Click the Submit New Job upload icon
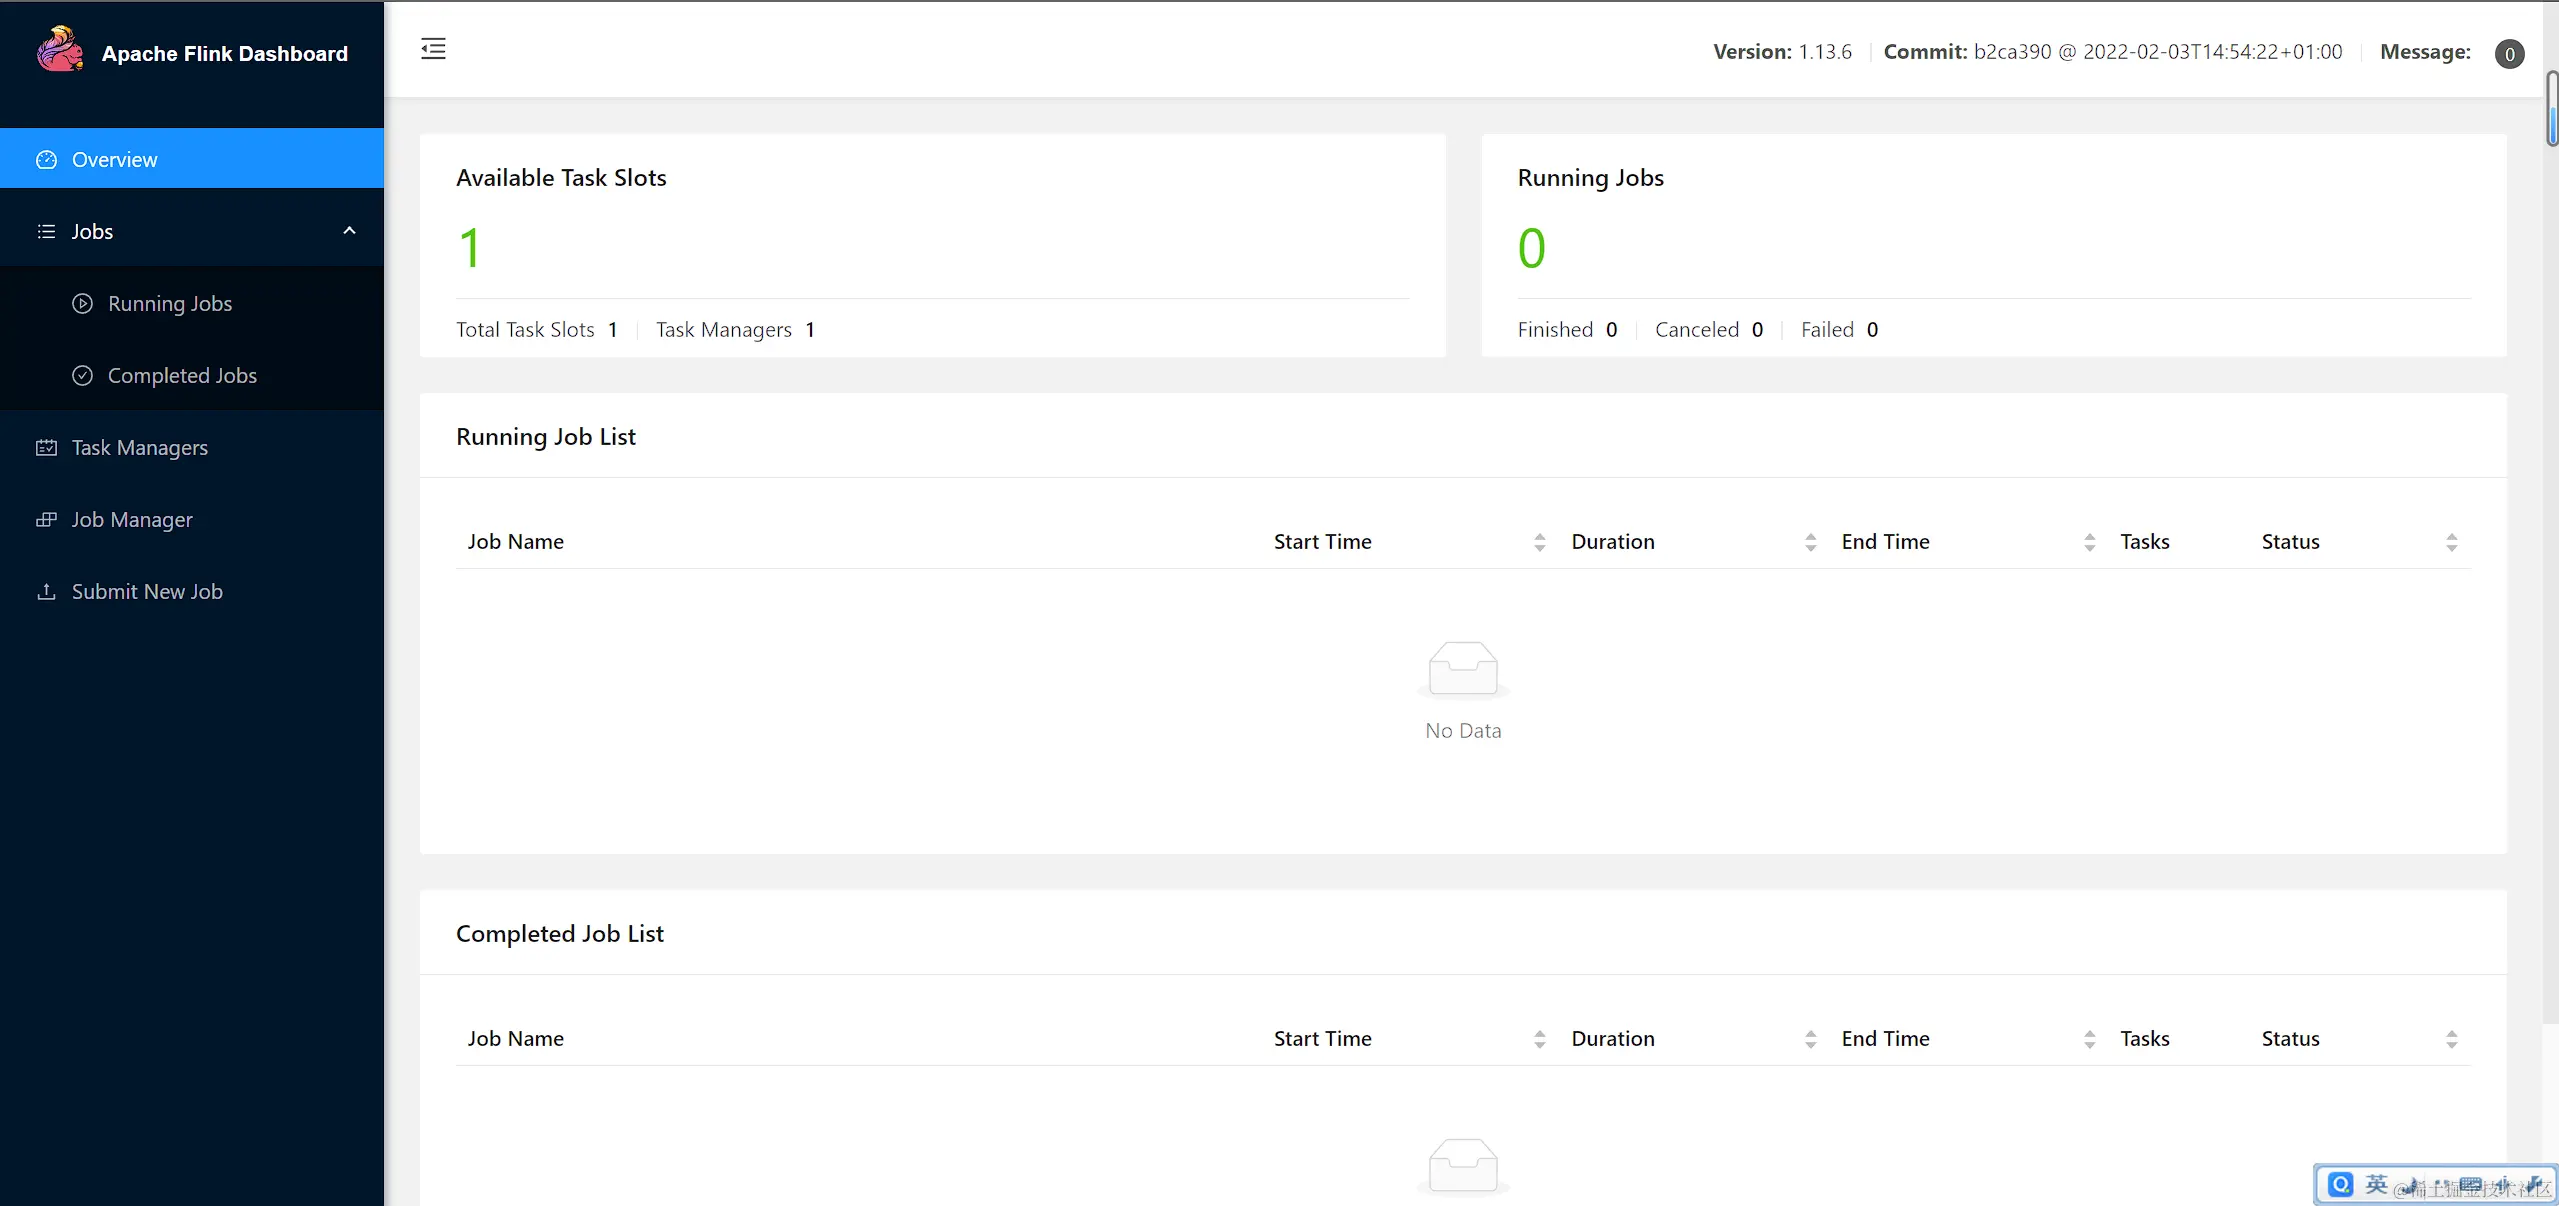The height and width of the screenshot is (1206, 2559). click(x=46, y=592)
